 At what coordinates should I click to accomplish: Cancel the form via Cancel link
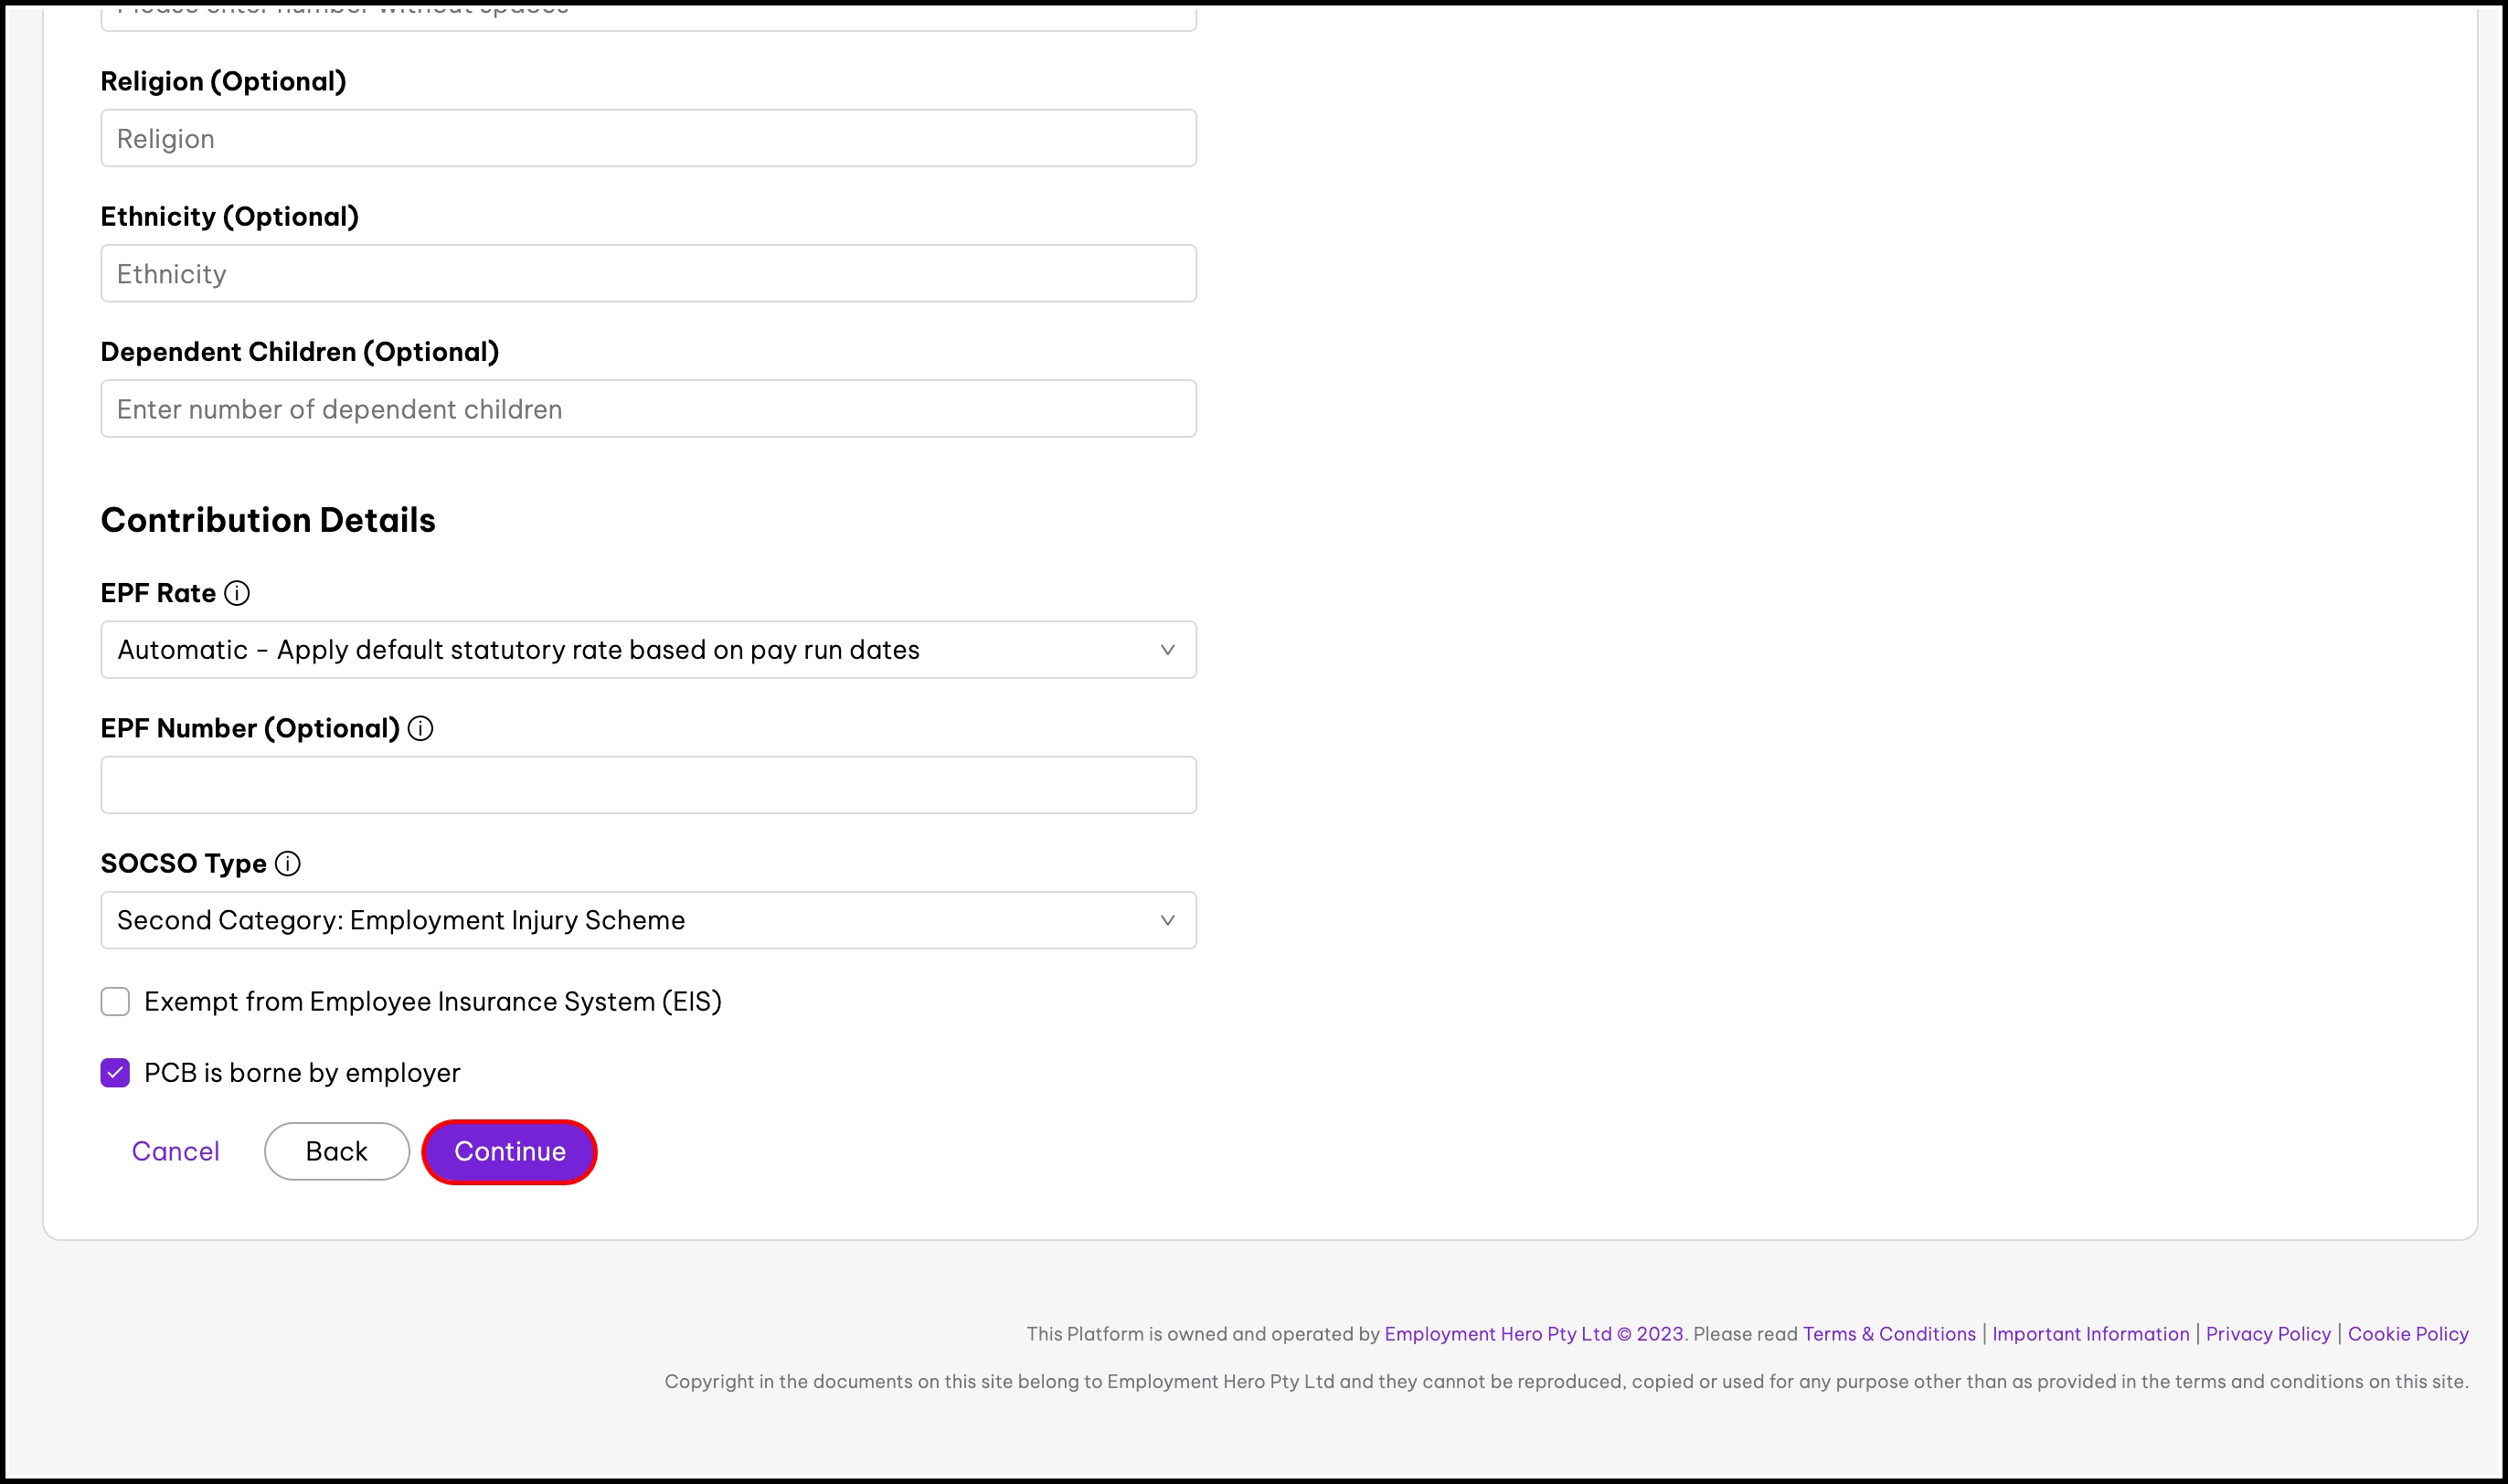pyautogui.click(x=176, y=1151)
